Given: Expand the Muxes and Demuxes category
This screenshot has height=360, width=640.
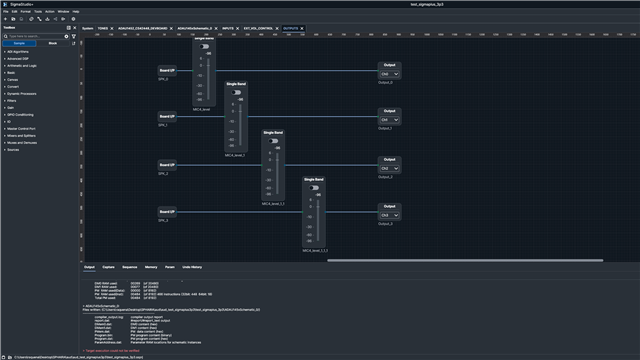Looking at the screenshot, I should (x=4, y=143).
